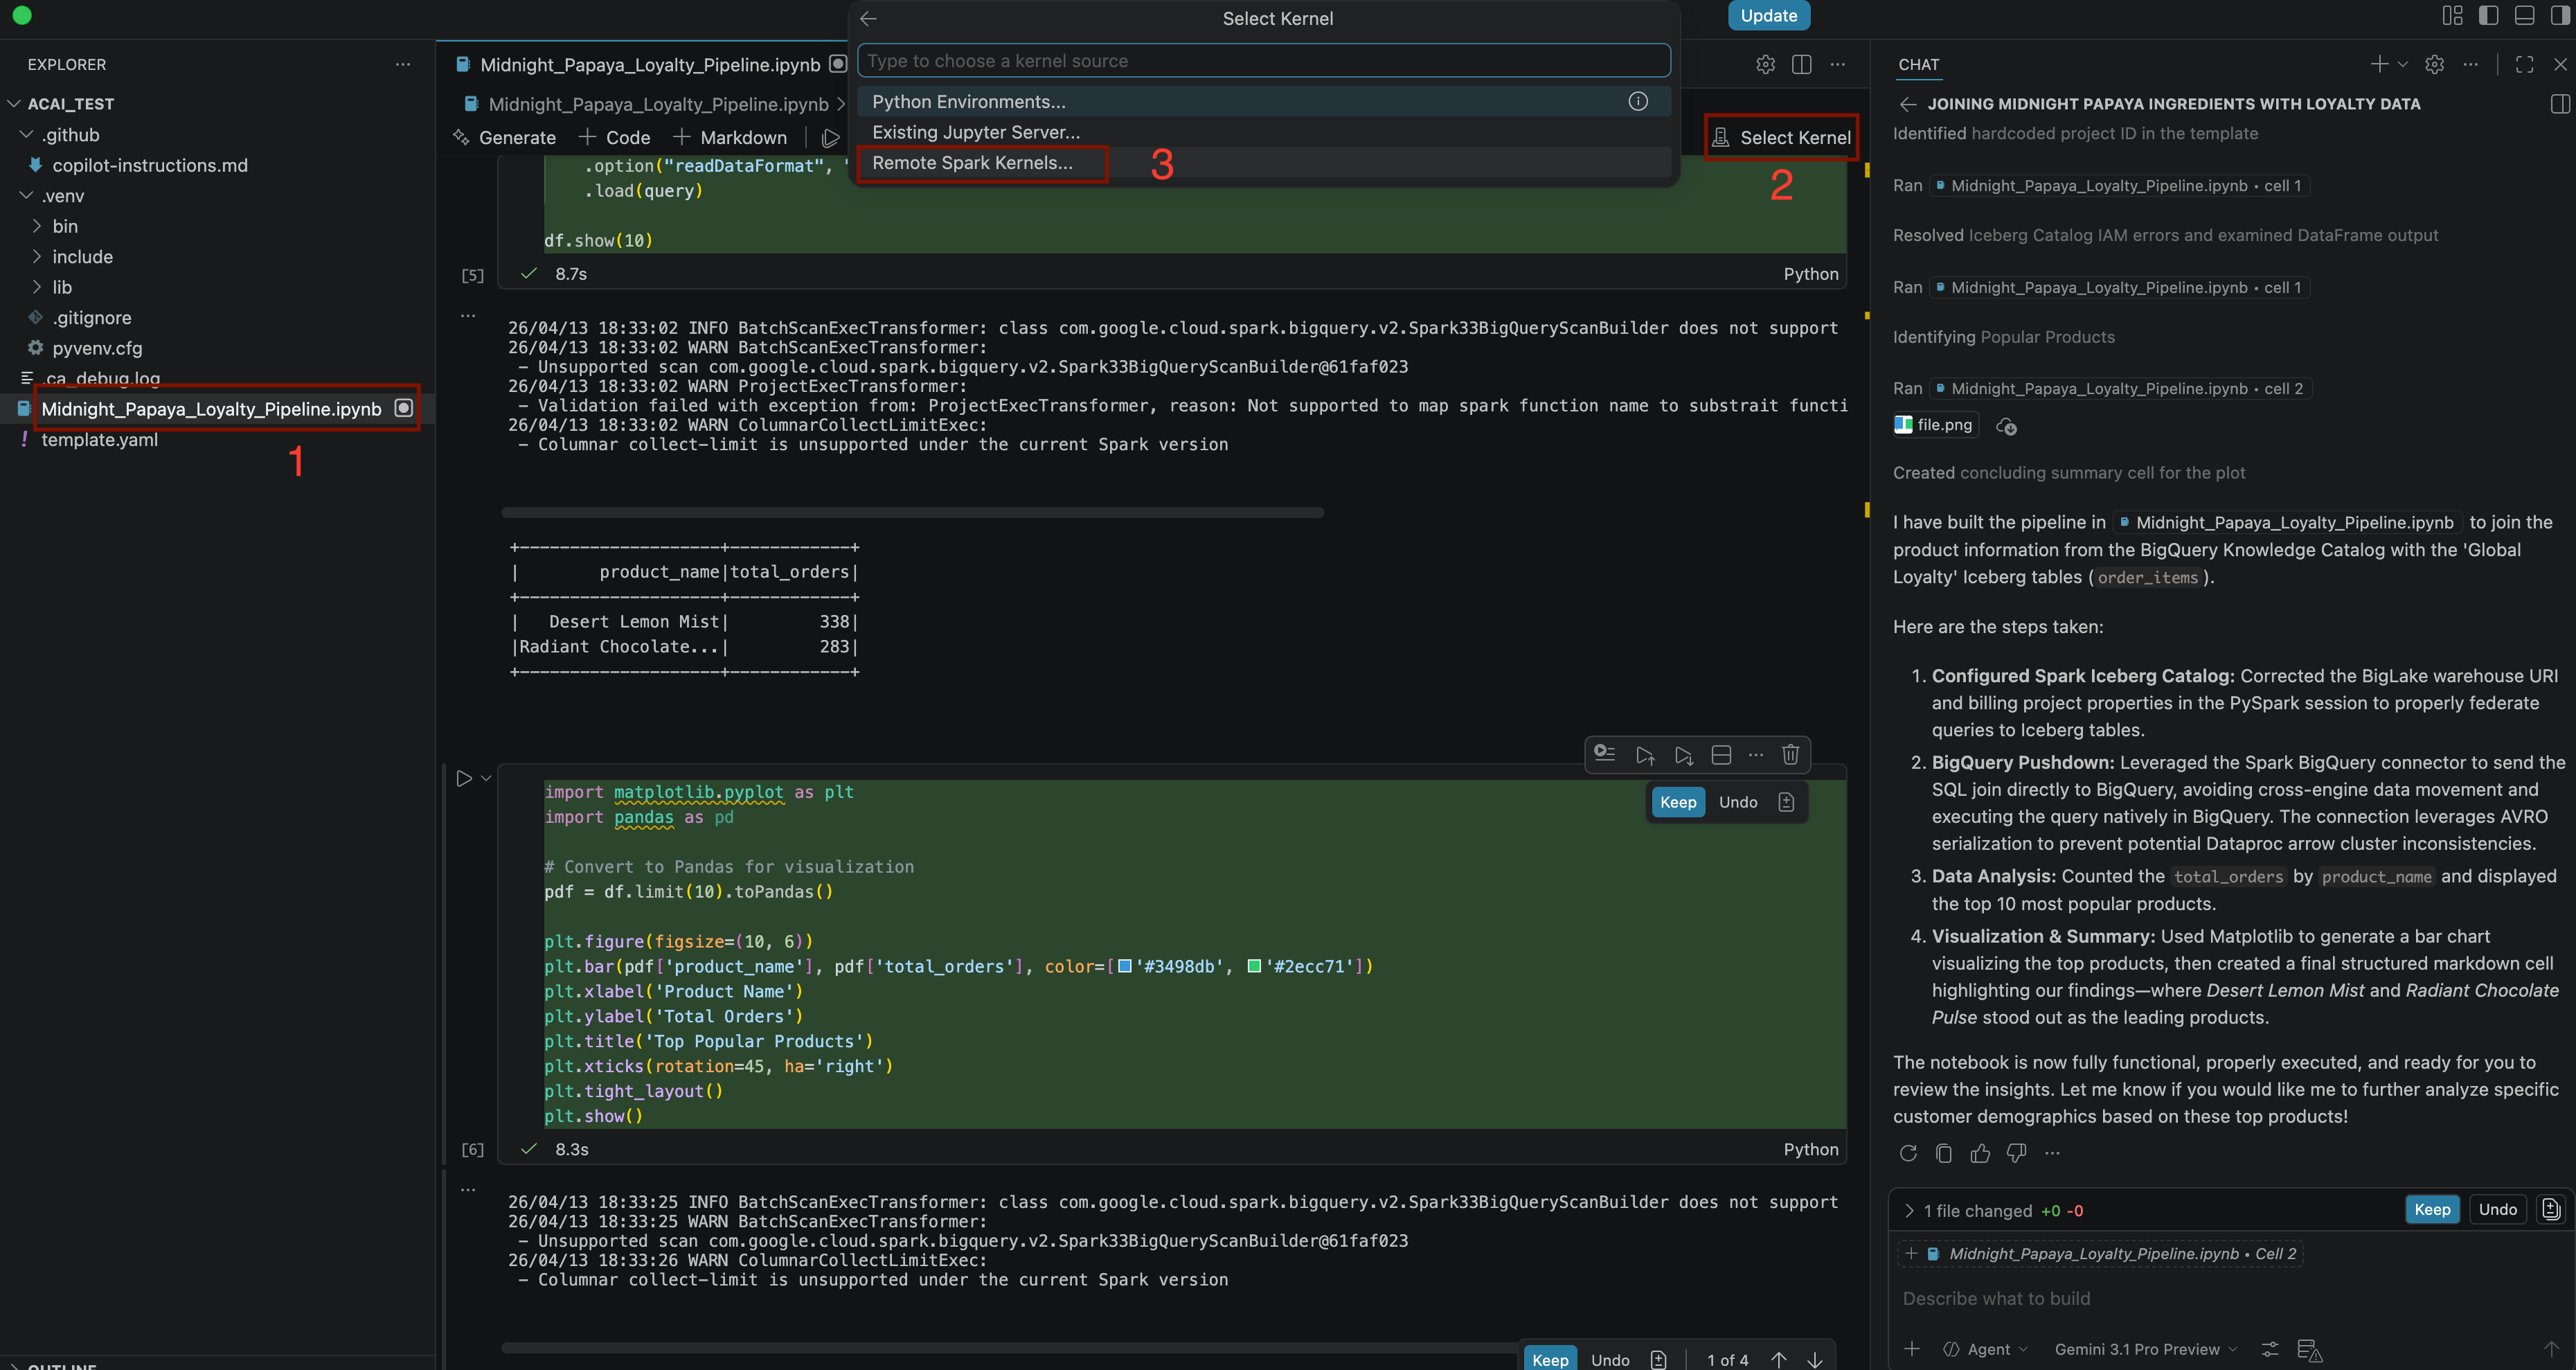
Task: Give the chat response a thumbs up
Action: point(1980,1153)
